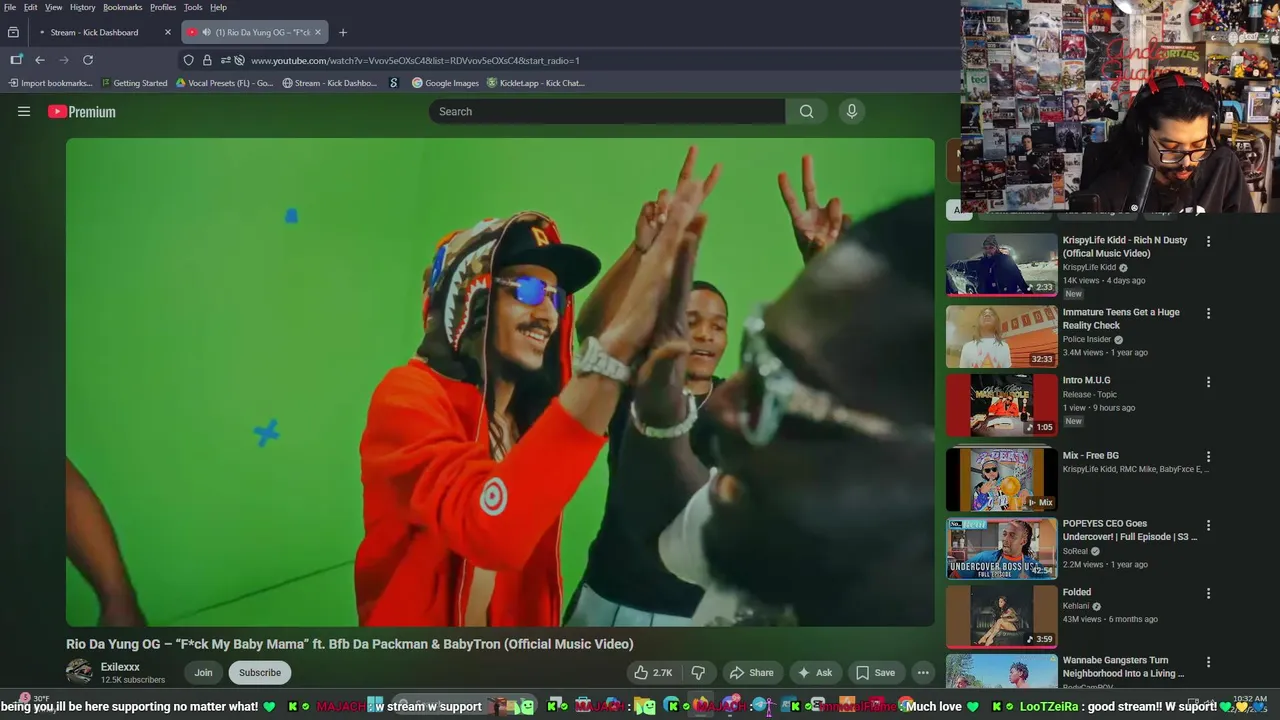Open new browser tab with plus
Image resolution: width=1280 pixels, height=720 pixels.
[343, 32]
